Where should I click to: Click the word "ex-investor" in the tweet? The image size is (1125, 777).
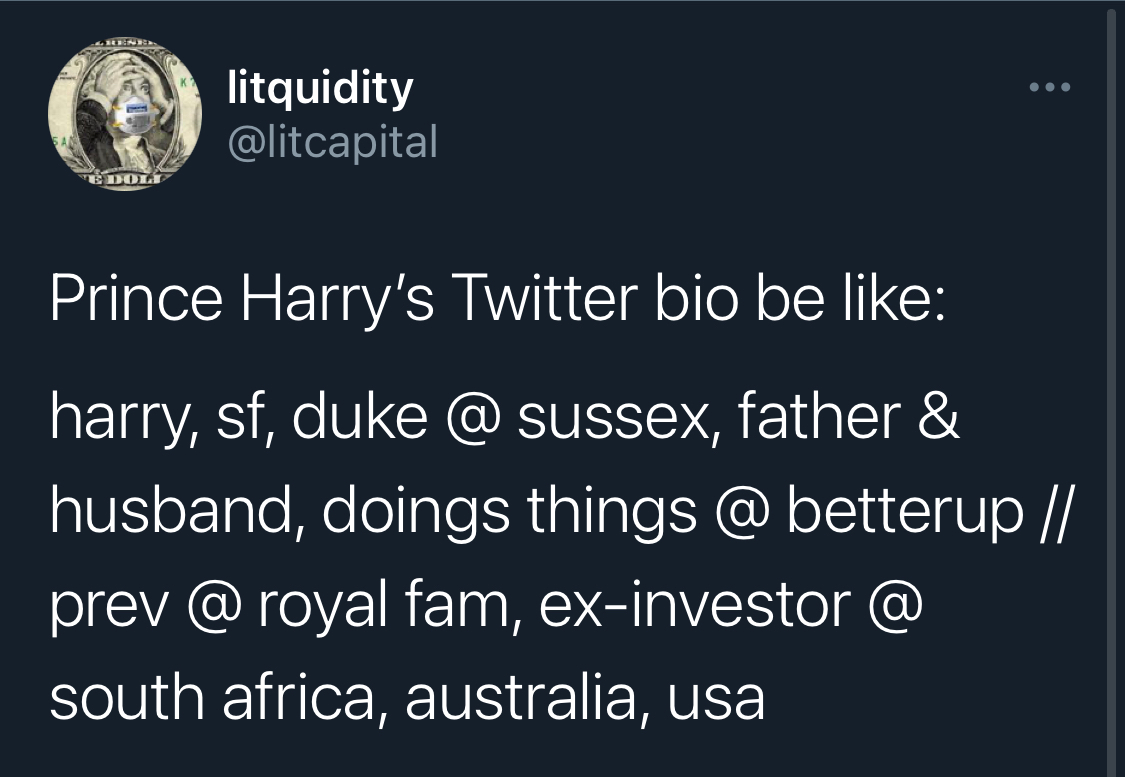point(694,605)
